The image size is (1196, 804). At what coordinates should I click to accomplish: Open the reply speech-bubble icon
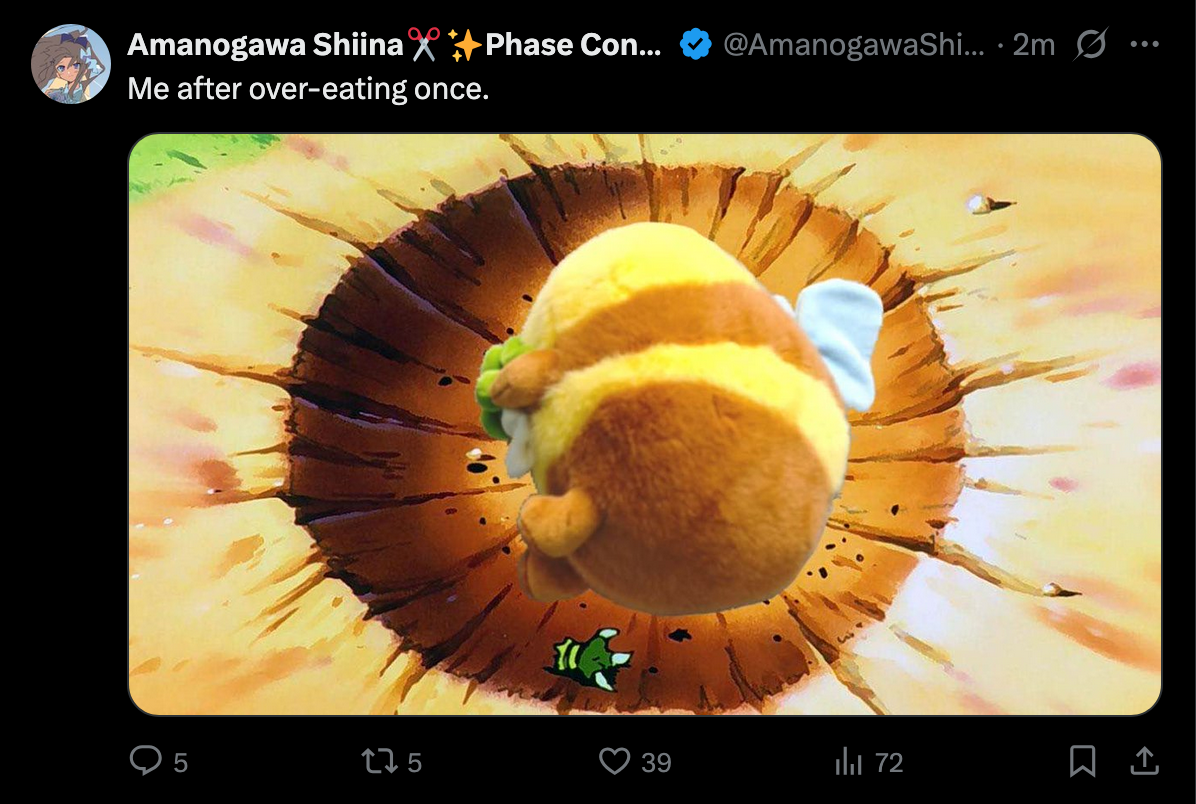[x=145, y=761]
